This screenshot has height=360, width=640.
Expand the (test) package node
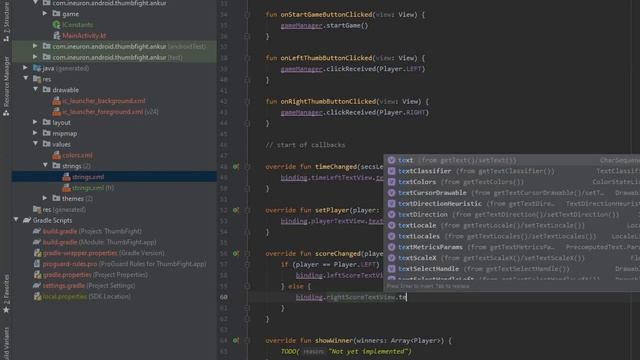36,58
